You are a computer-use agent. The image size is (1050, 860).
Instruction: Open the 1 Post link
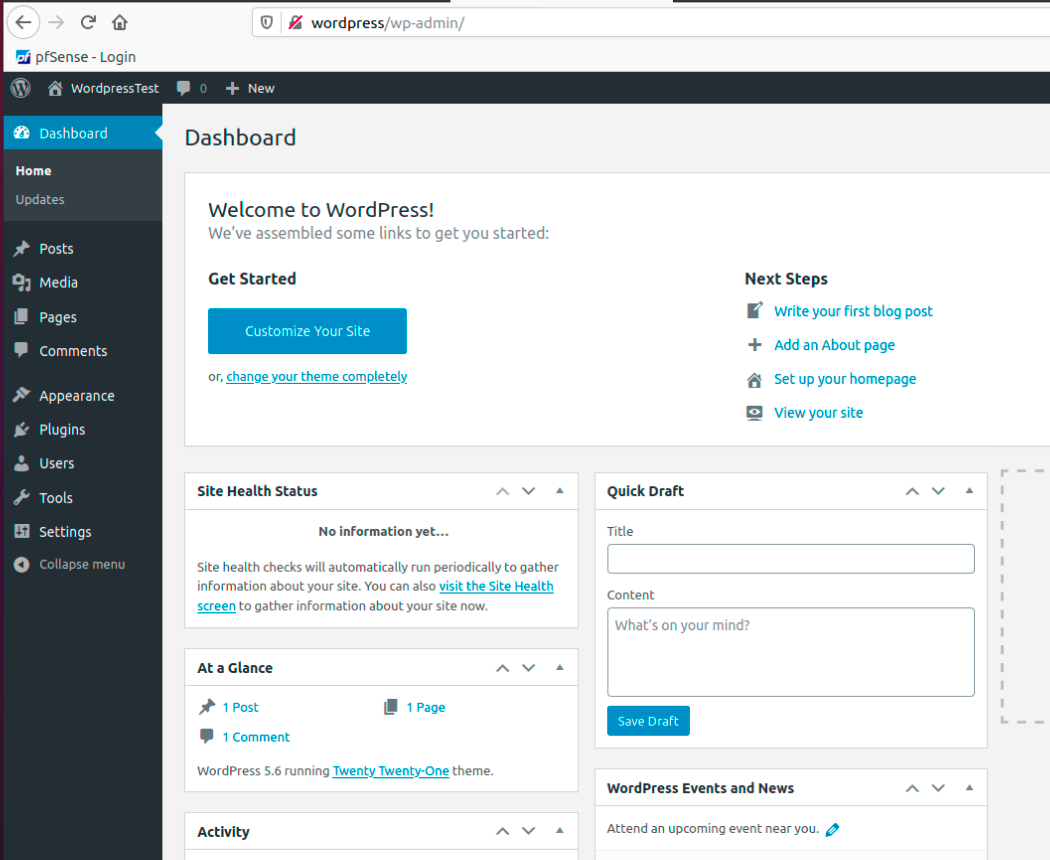point(240,707)
